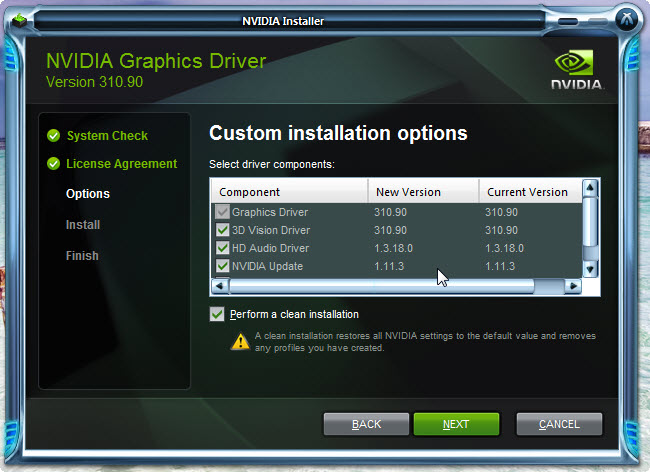Select the License Agreement step
Image resolution: width=650 pixels, height=472 pixels.
click(x=121, y=164)
